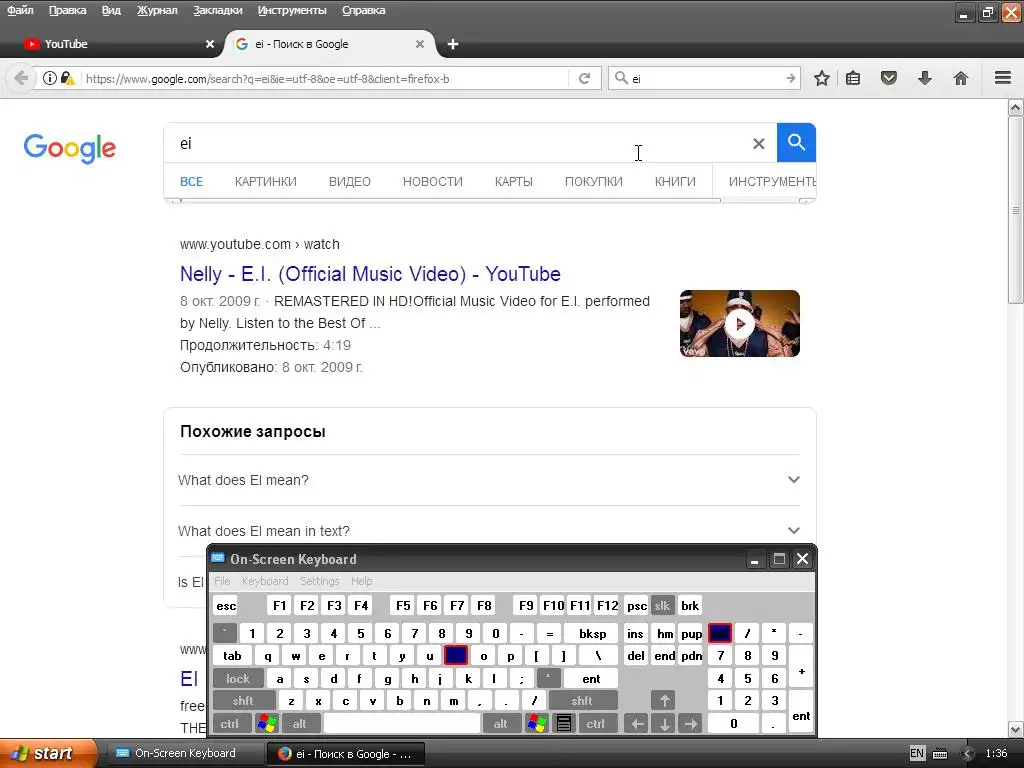Expand 'What does EI mean?' question
The image size is (1024, 768).
488,480
